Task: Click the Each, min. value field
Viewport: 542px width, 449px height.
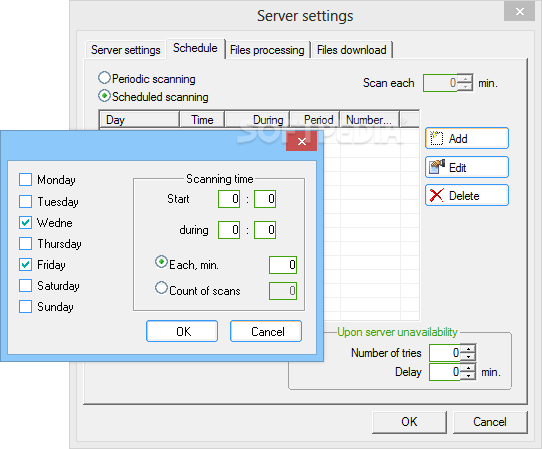Action: (x=283, y=265)
